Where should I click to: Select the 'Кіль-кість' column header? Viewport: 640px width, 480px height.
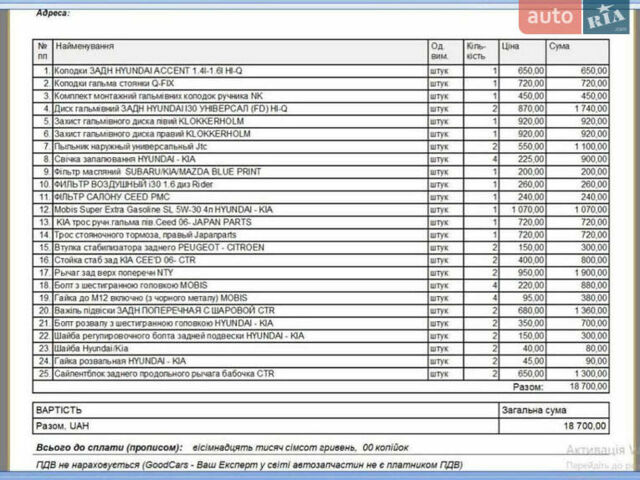476,52
